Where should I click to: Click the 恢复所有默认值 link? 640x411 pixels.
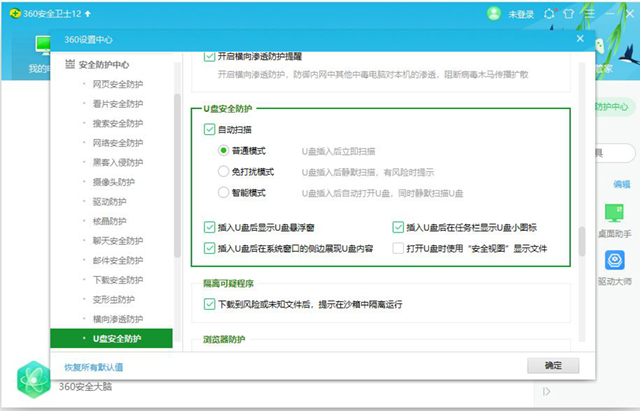point(94,367)
